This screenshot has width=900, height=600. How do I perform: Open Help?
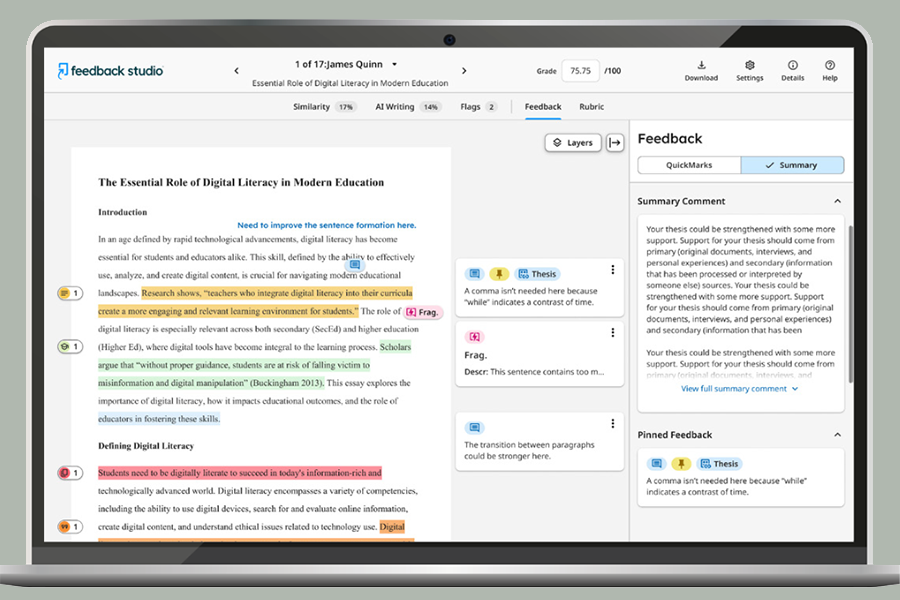point(829,71)
